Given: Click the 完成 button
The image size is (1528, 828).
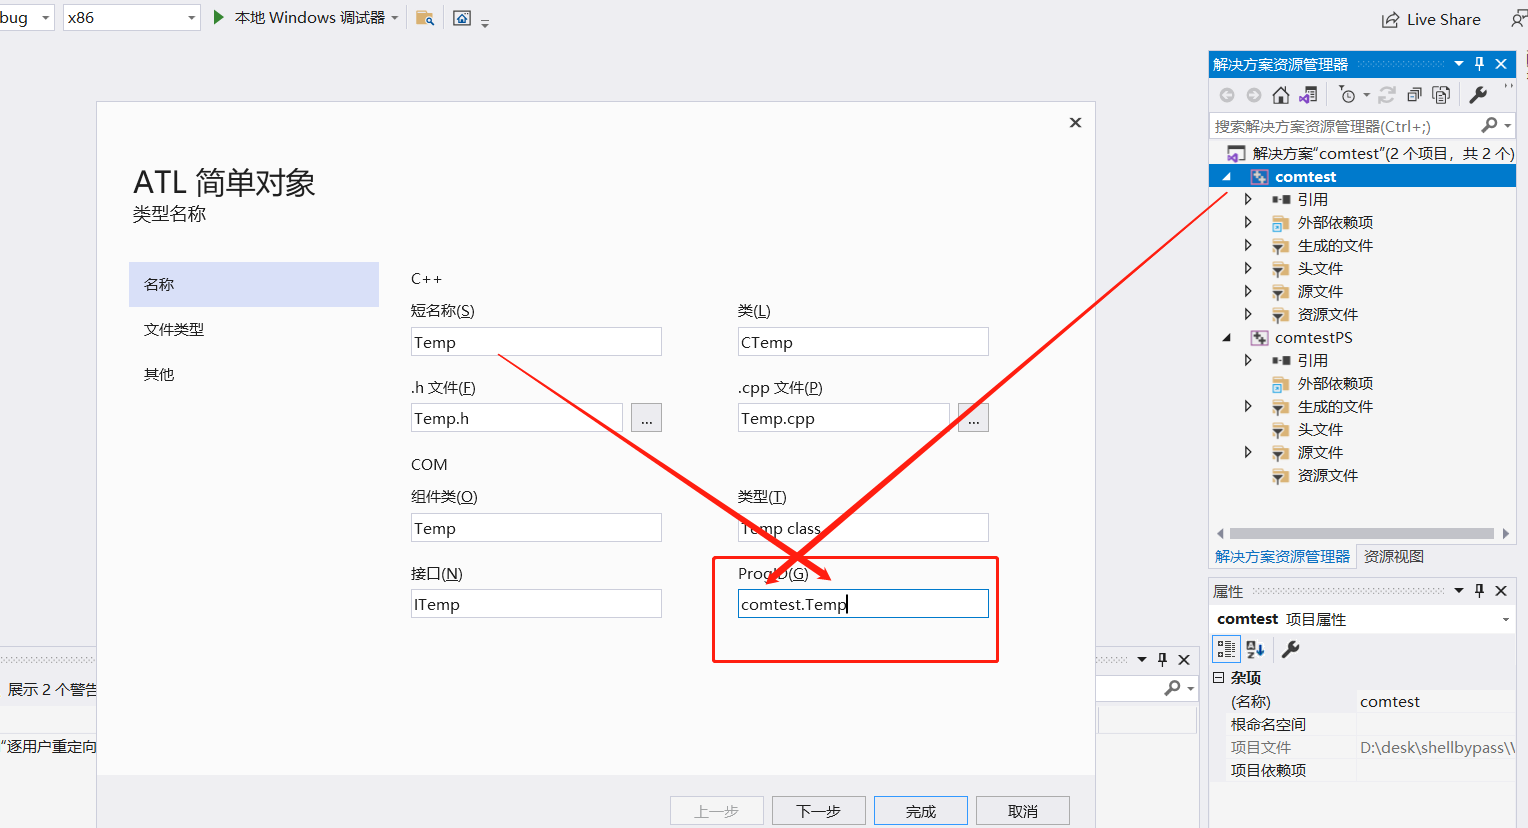Looking at the screenshot, I should 920,811.
